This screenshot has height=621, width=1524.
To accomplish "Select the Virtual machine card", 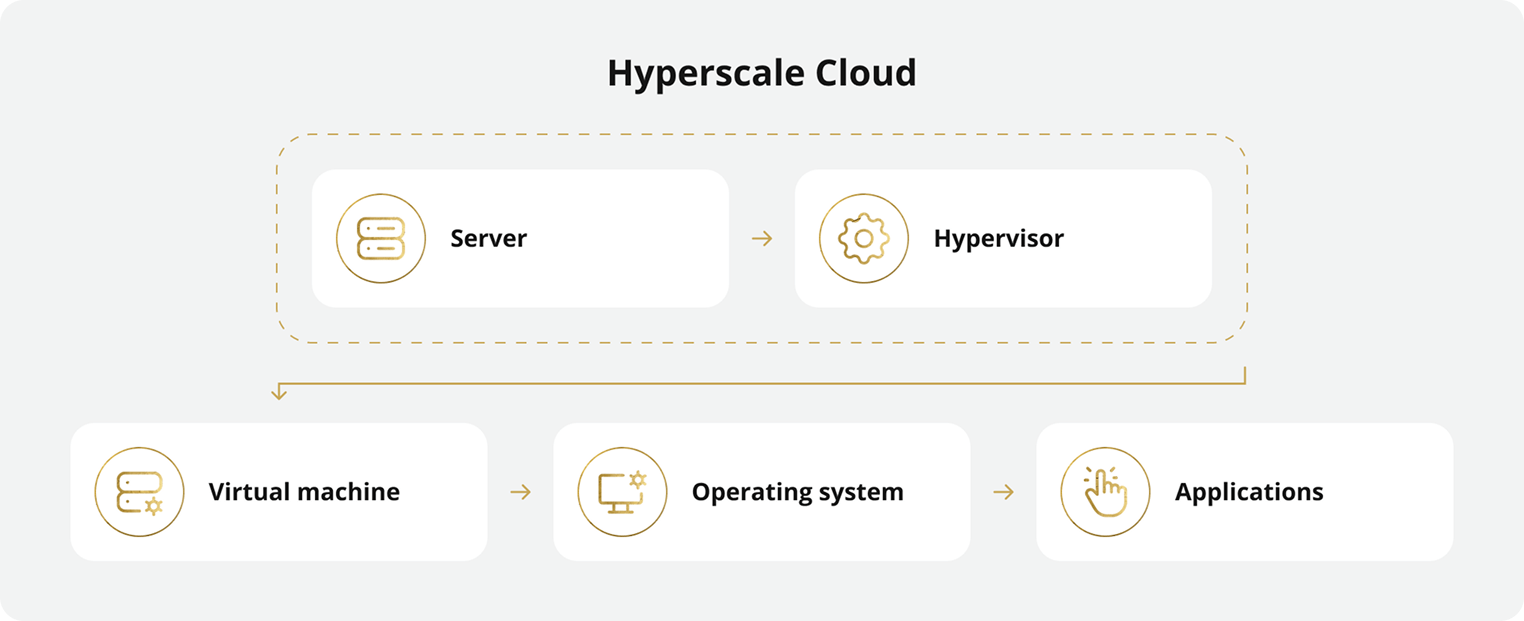I will [278, 491].
